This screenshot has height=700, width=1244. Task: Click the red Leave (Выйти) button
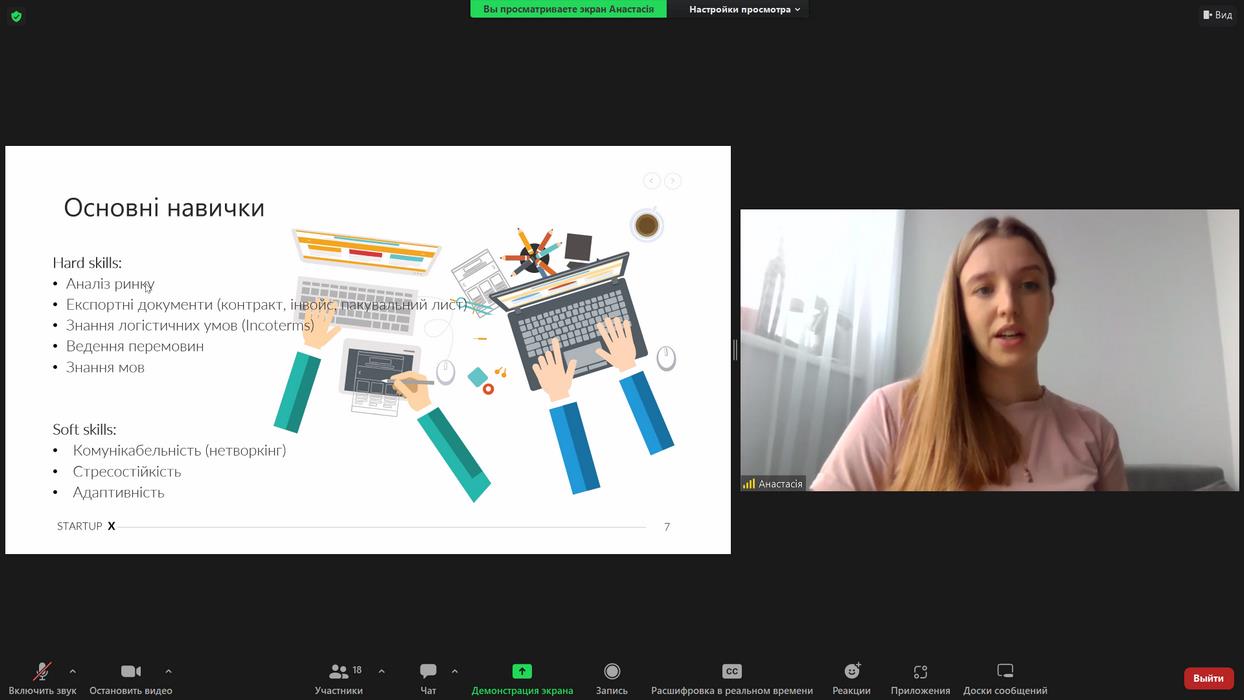[x=1208, y=678]
